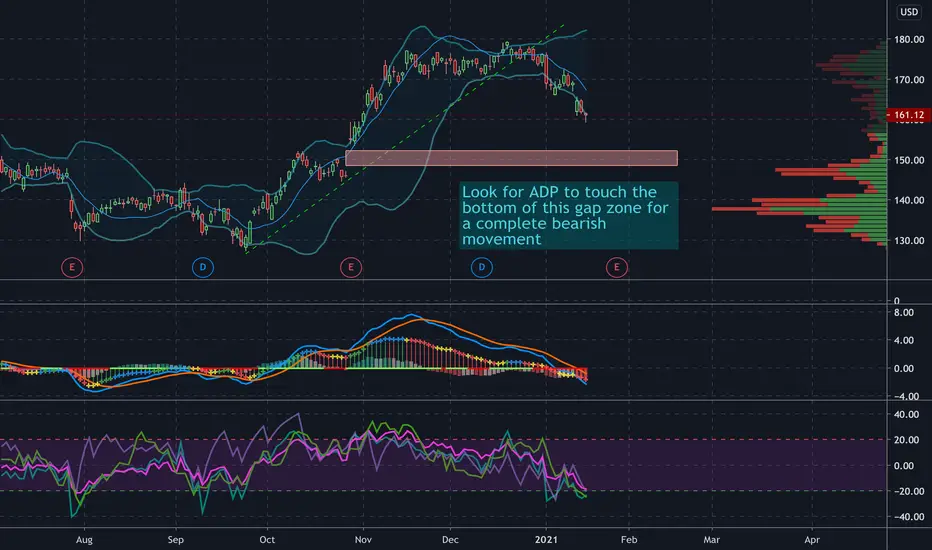Select the 'Look for ADP' text annotation
Image resolution: width=932 pixels, height=550 pixels.
(568, 215)
